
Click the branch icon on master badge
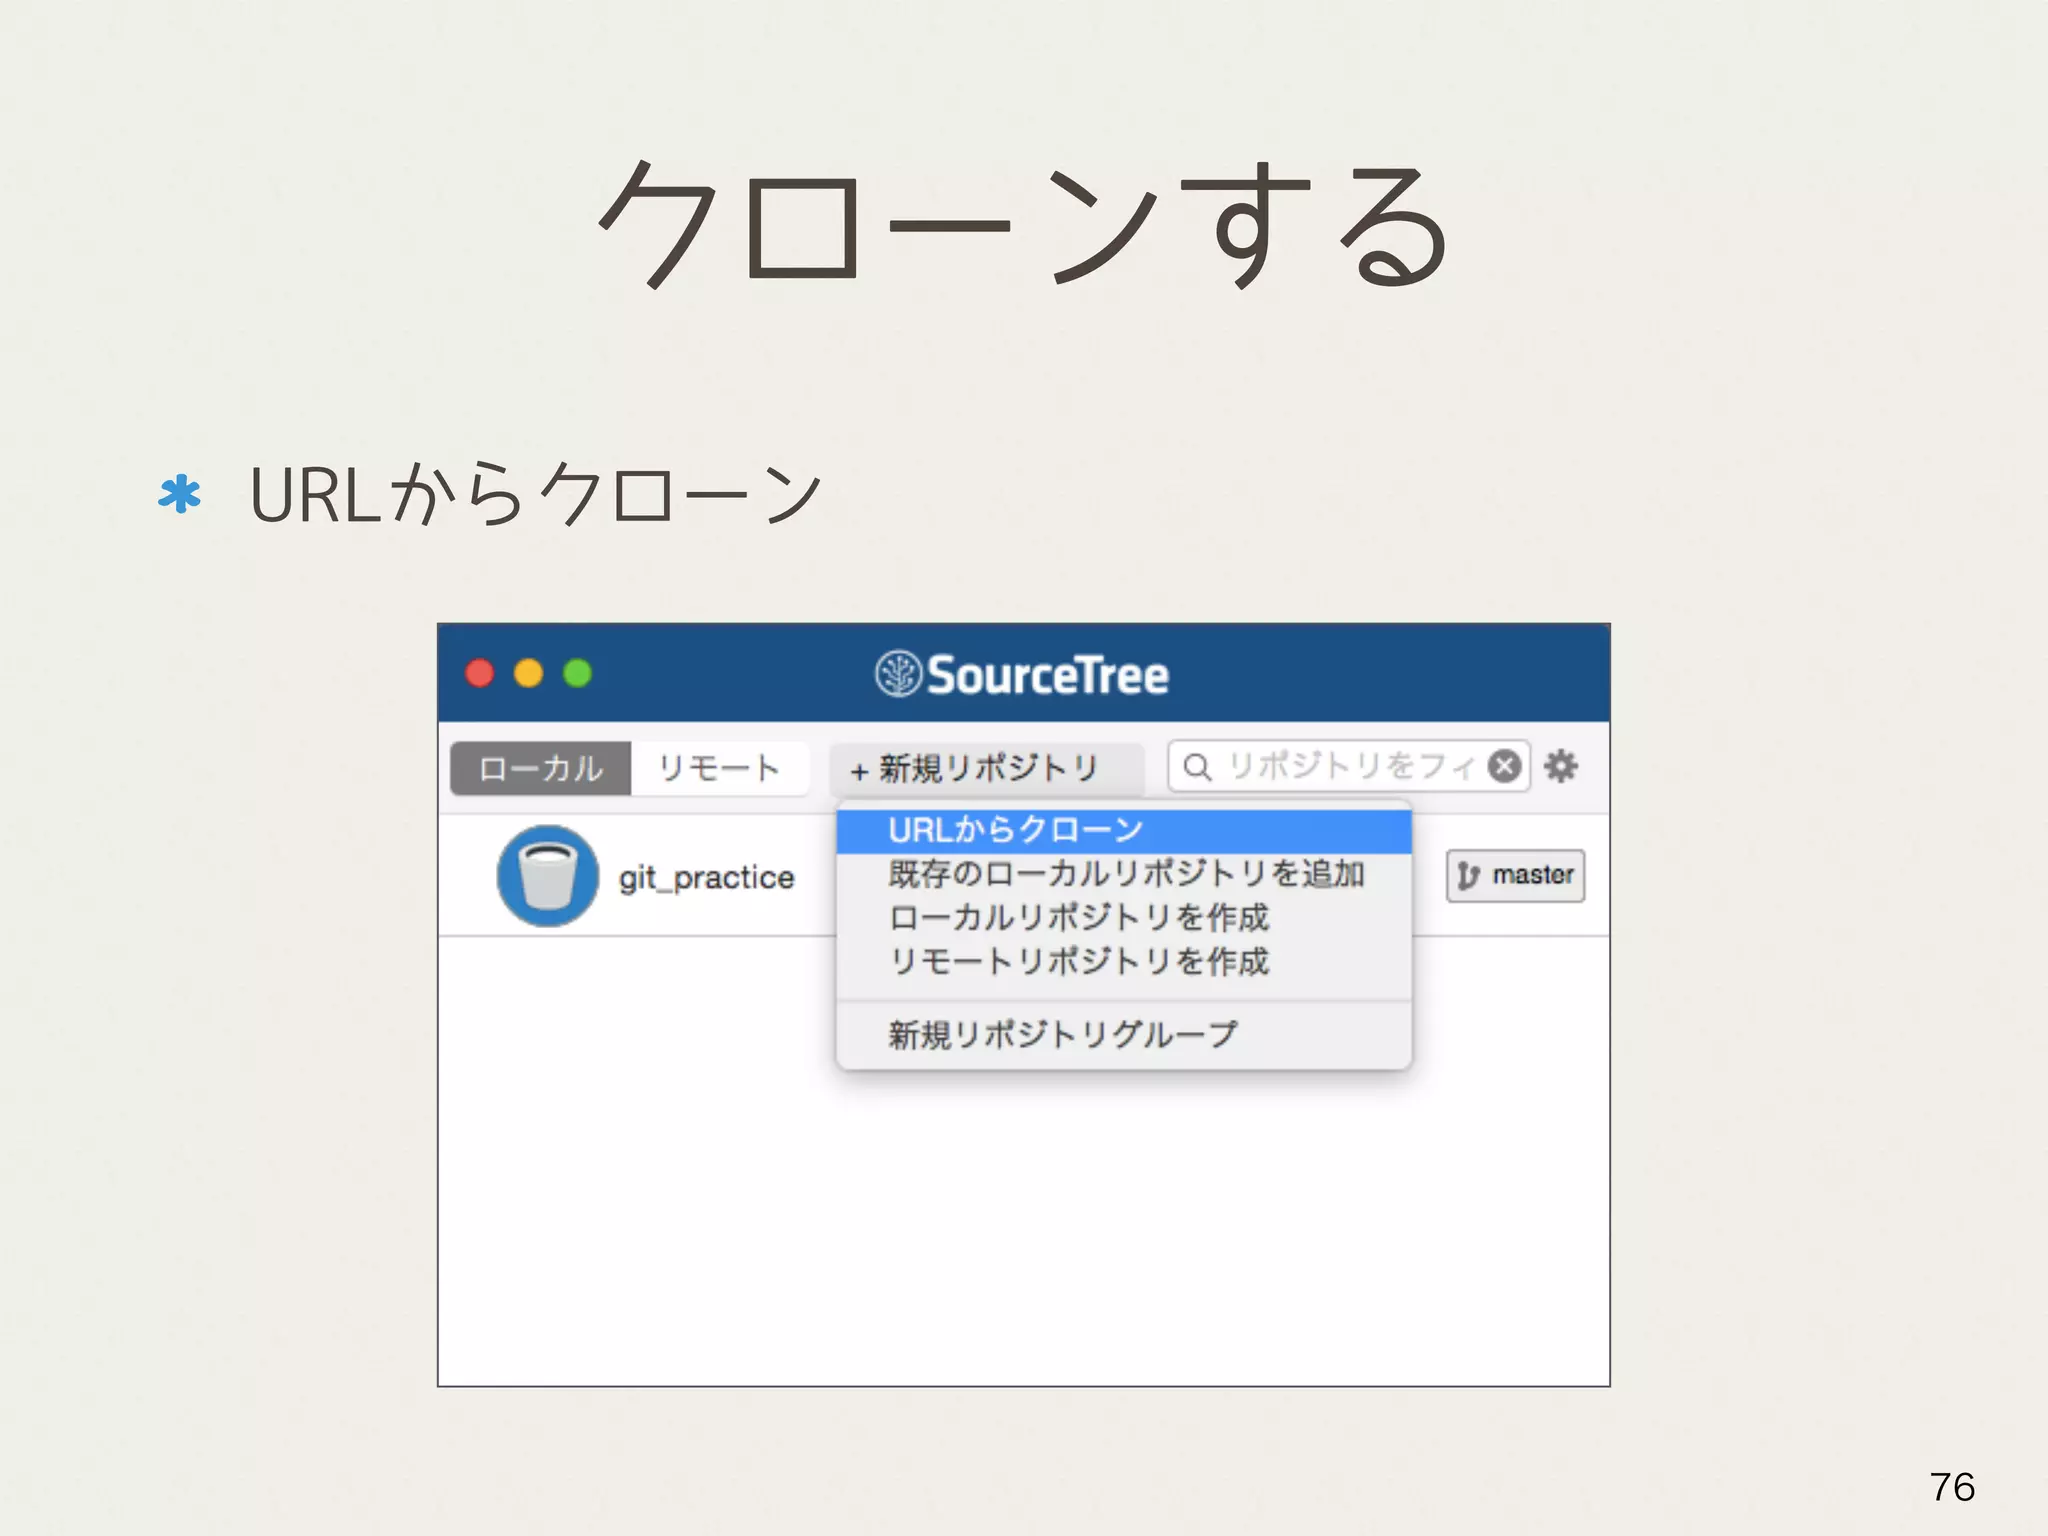click(x=1468, y=876)
